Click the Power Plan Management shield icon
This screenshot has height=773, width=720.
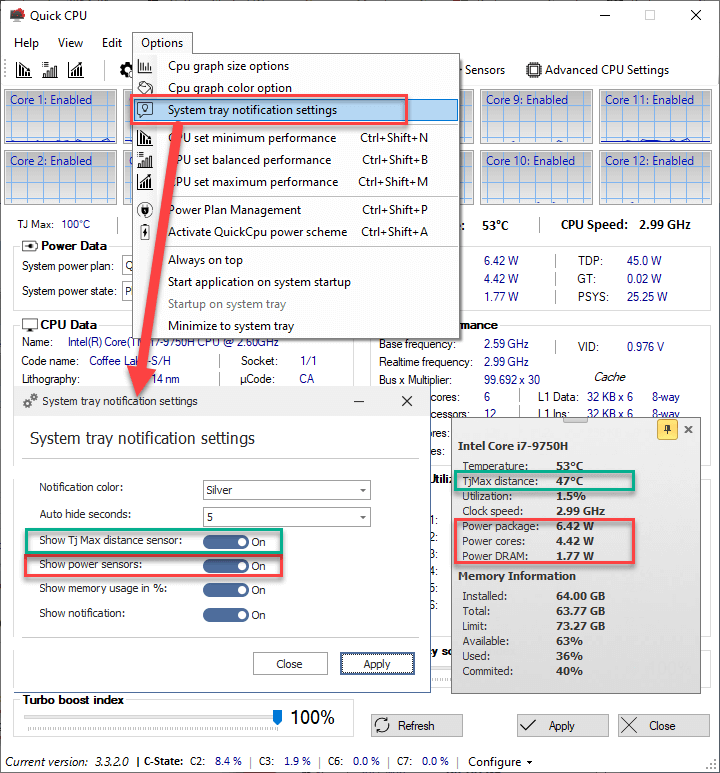pos(145,210)
